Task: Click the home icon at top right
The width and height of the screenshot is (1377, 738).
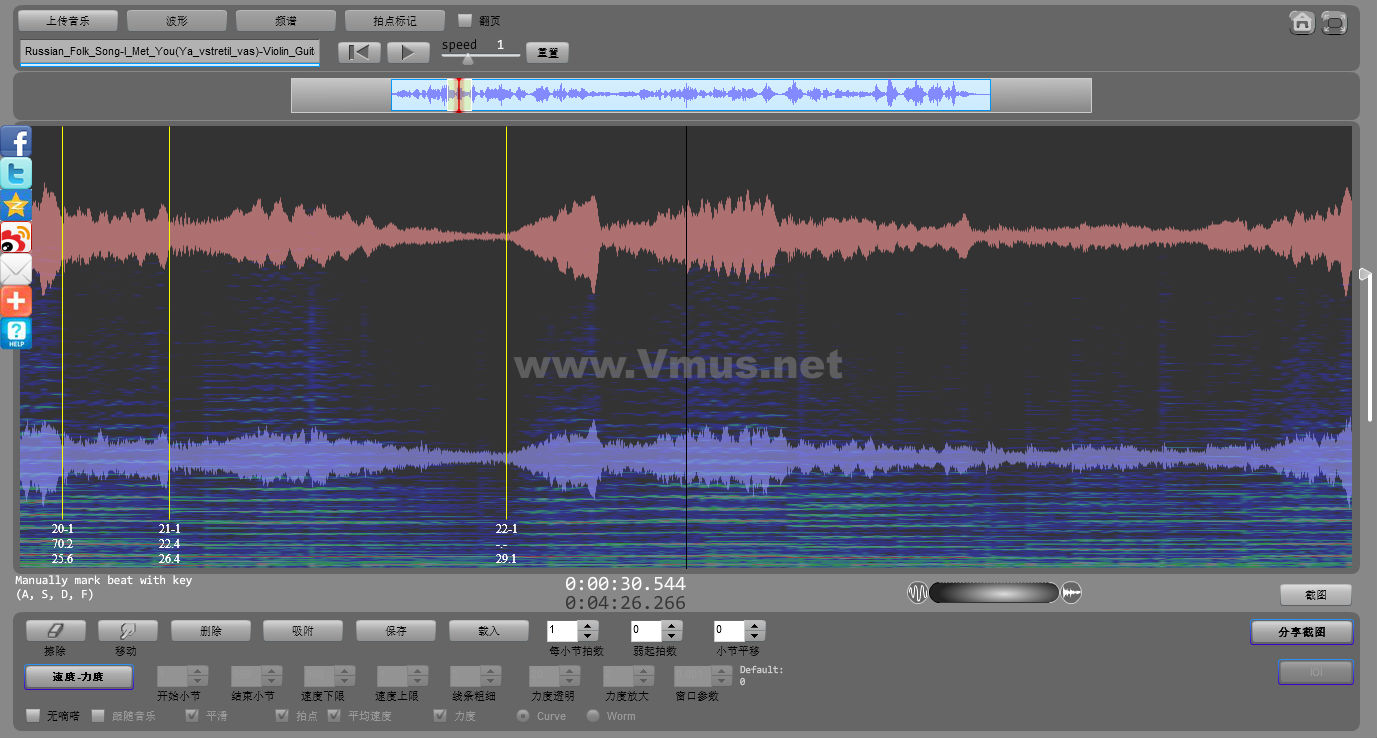Action: point(1302,22)
